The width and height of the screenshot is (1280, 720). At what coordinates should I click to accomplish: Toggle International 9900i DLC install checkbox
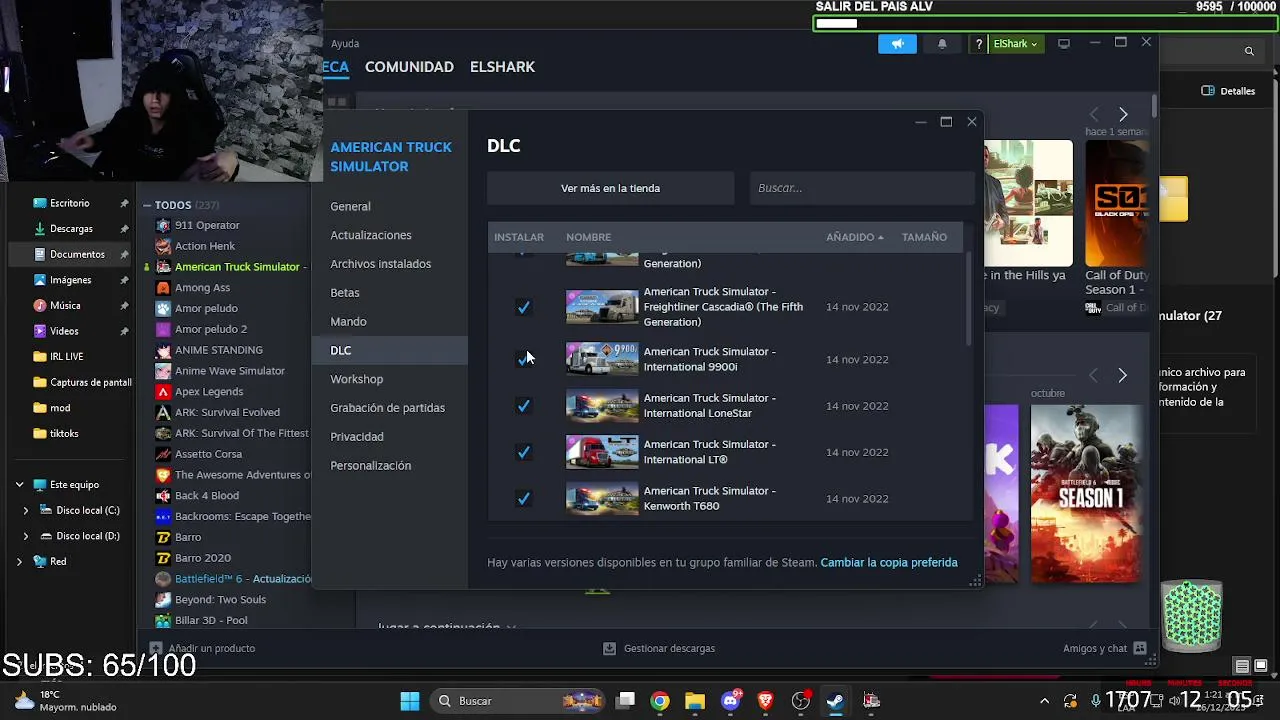tap(523, 359)
